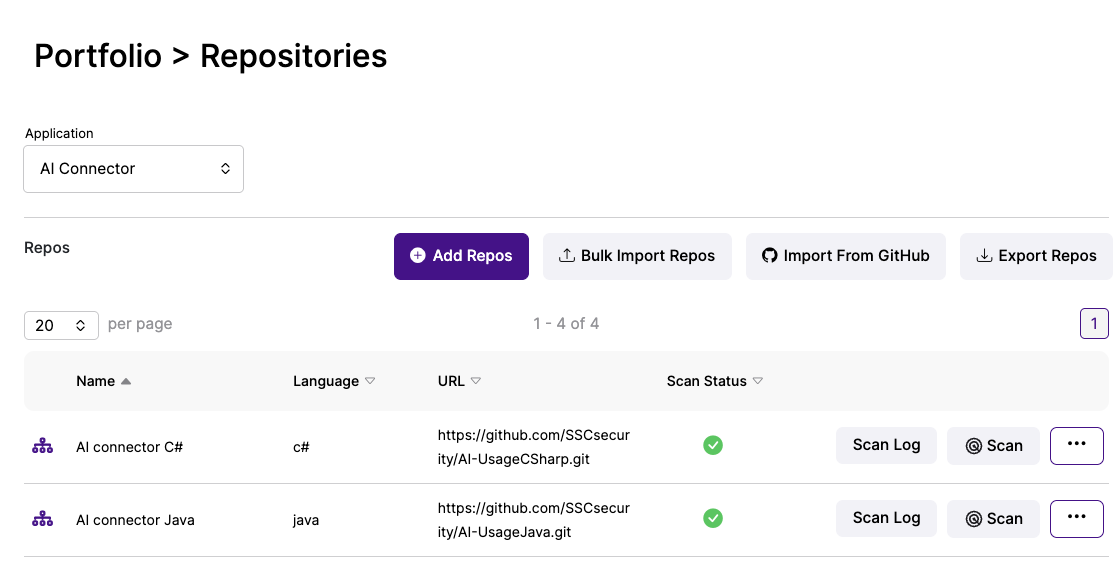Click the AI-UsageCSharp.git URL text
Screen dimensions: 1120x563
click(x=534, y=447)
